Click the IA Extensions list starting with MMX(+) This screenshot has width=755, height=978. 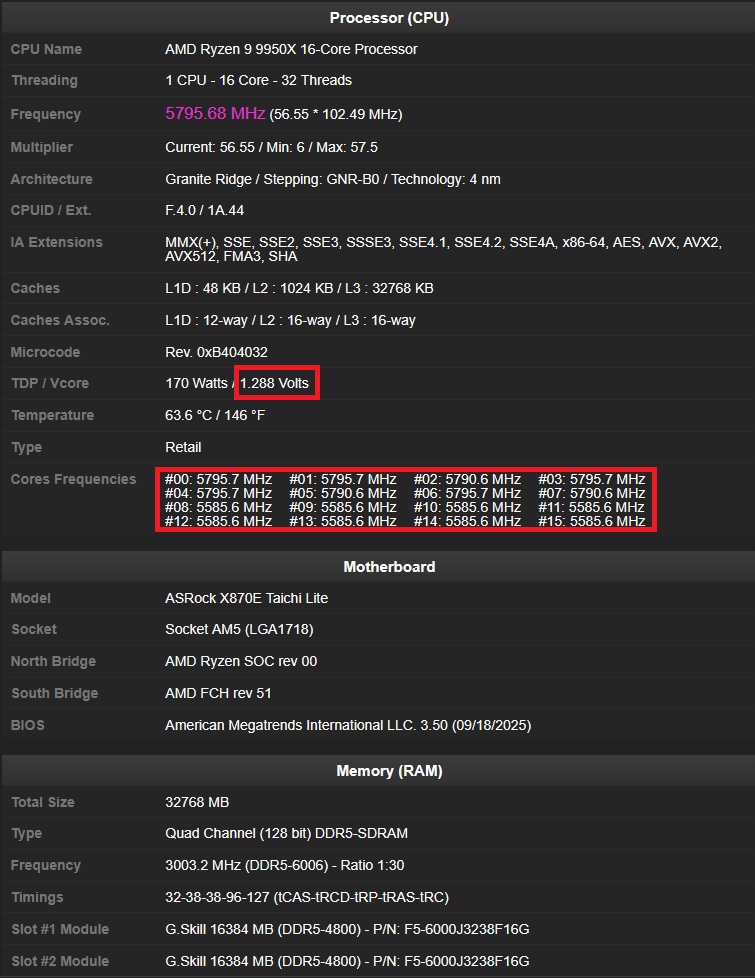tap(443, 249)
